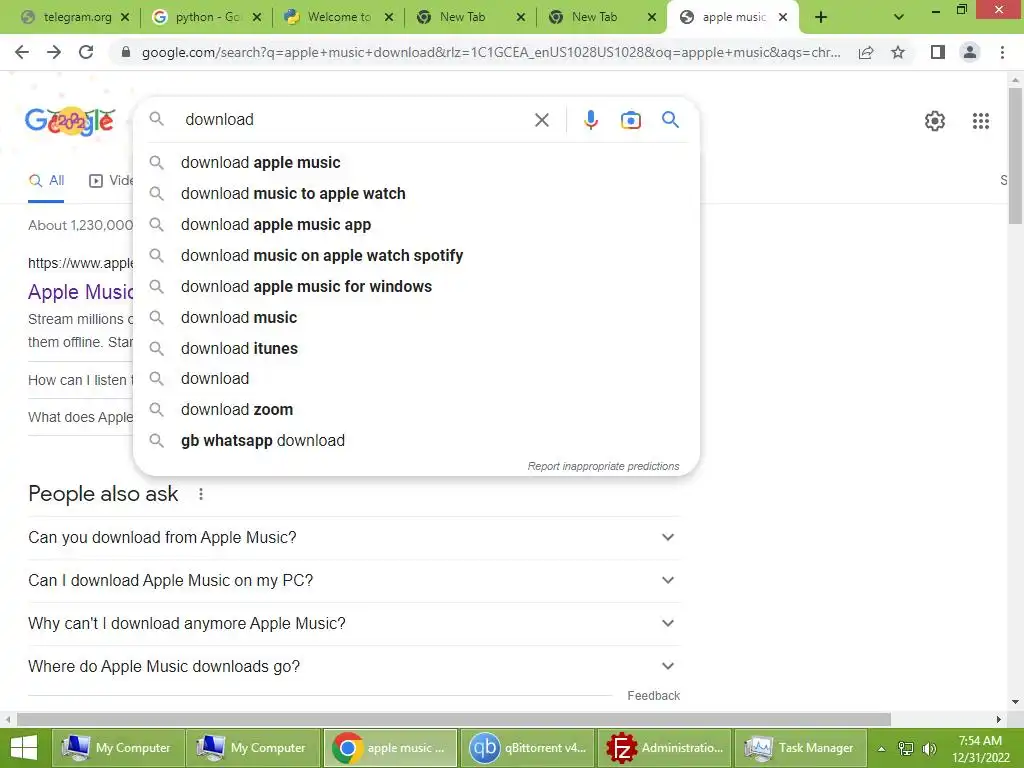Open Task Manager from taskbar

[800, 748]
